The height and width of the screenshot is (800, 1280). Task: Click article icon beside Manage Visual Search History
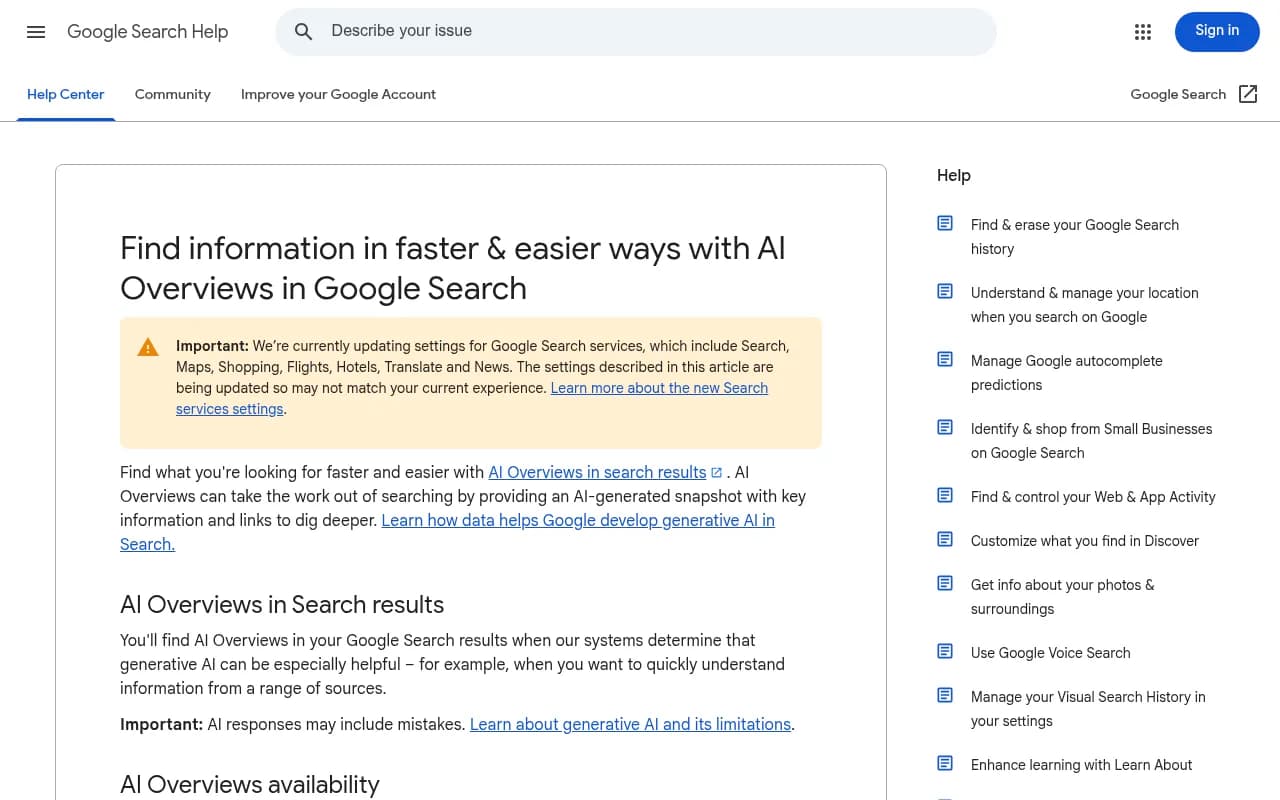945,695
